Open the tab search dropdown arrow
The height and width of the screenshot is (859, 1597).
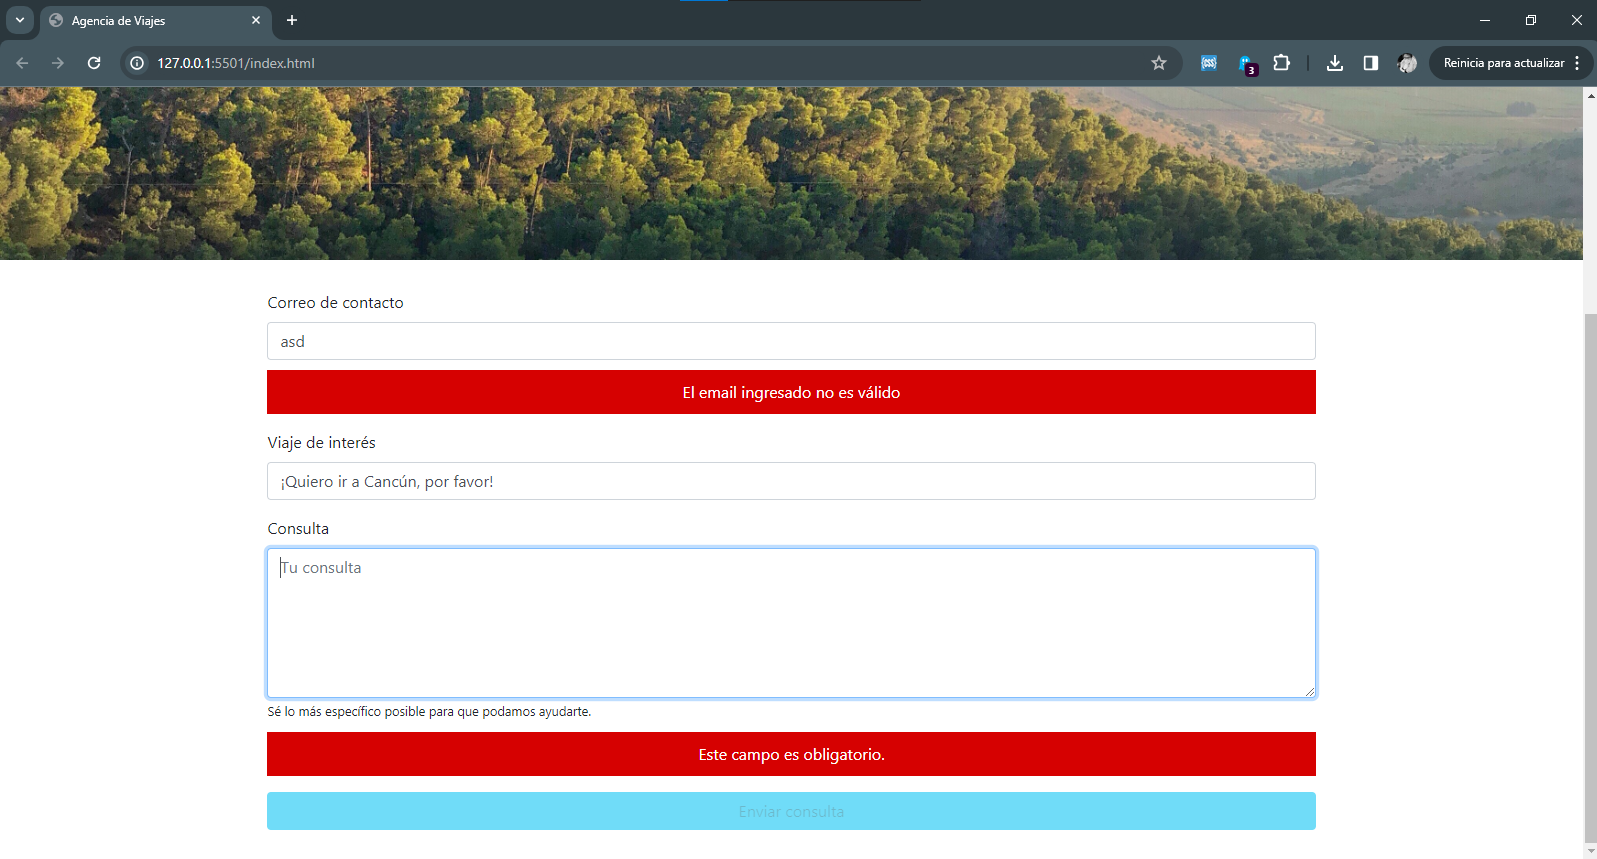(20, 20)
